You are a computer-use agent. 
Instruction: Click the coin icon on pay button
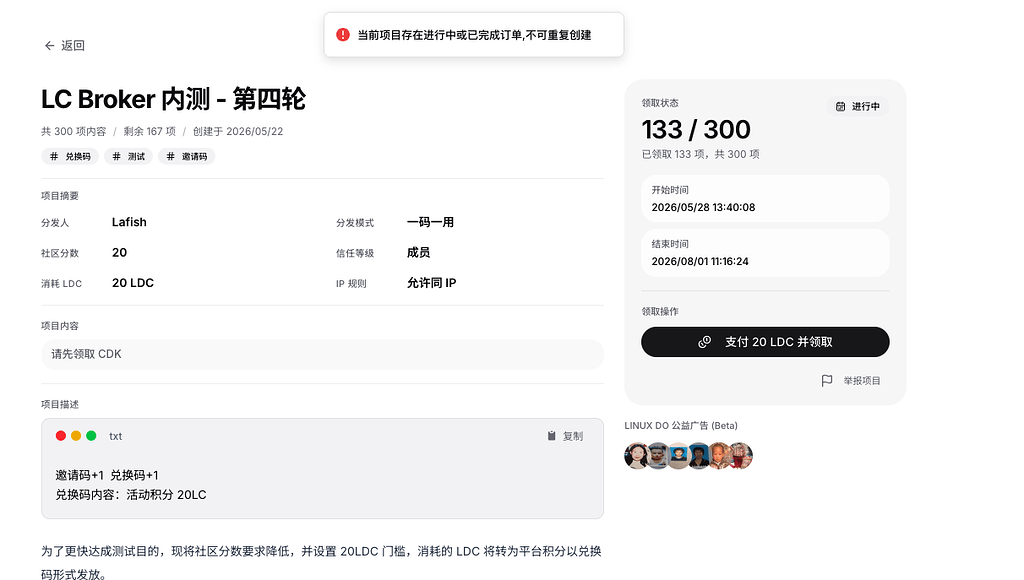[704, 342]
